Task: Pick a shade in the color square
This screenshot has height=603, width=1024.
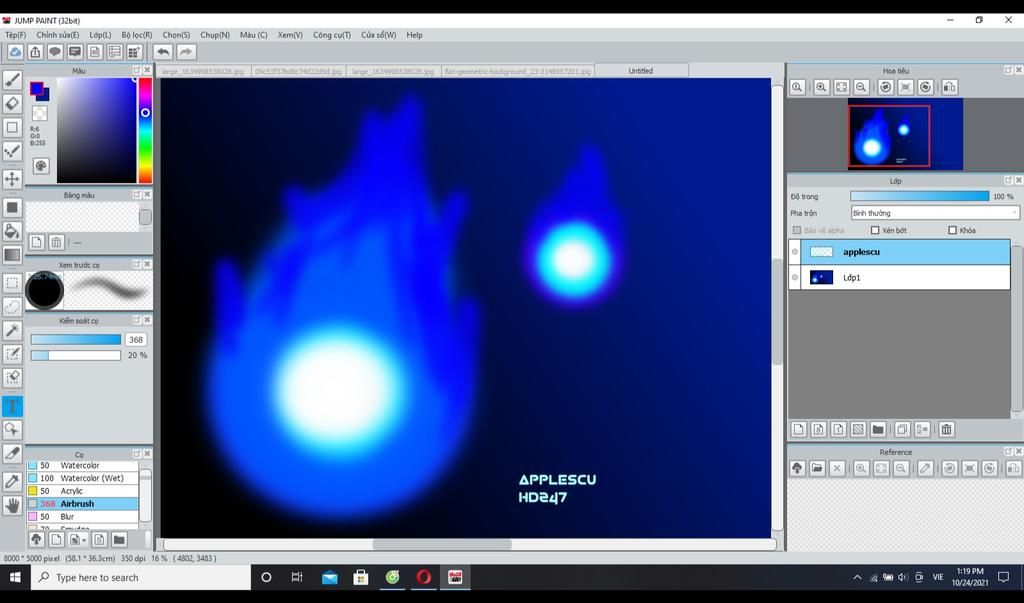Action: (x=96, y=130)
